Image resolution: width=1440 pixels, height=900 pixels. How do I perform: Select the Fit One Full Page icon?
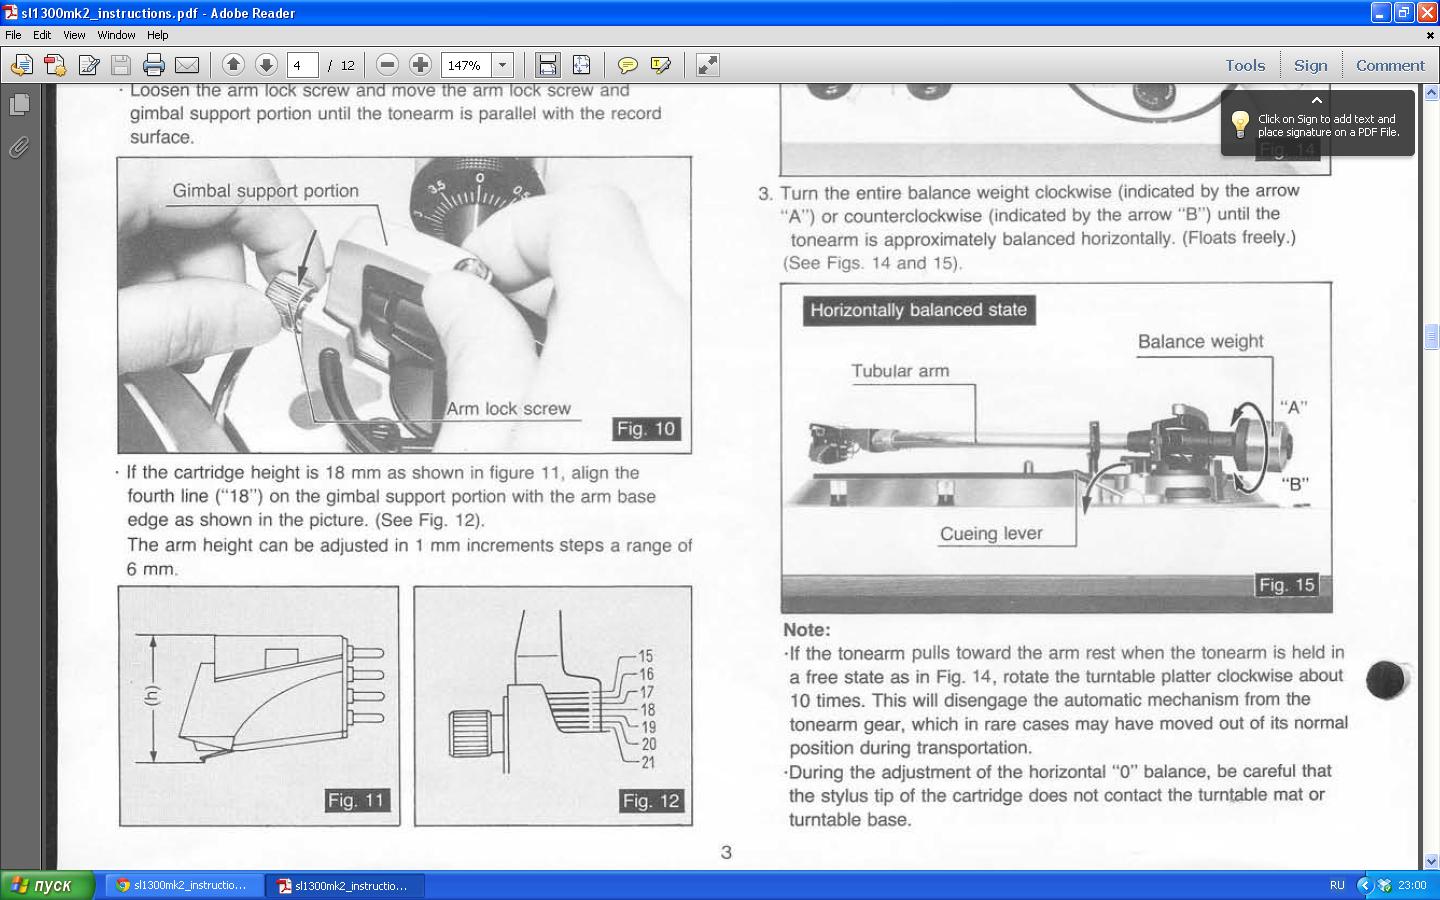point(581,65)
